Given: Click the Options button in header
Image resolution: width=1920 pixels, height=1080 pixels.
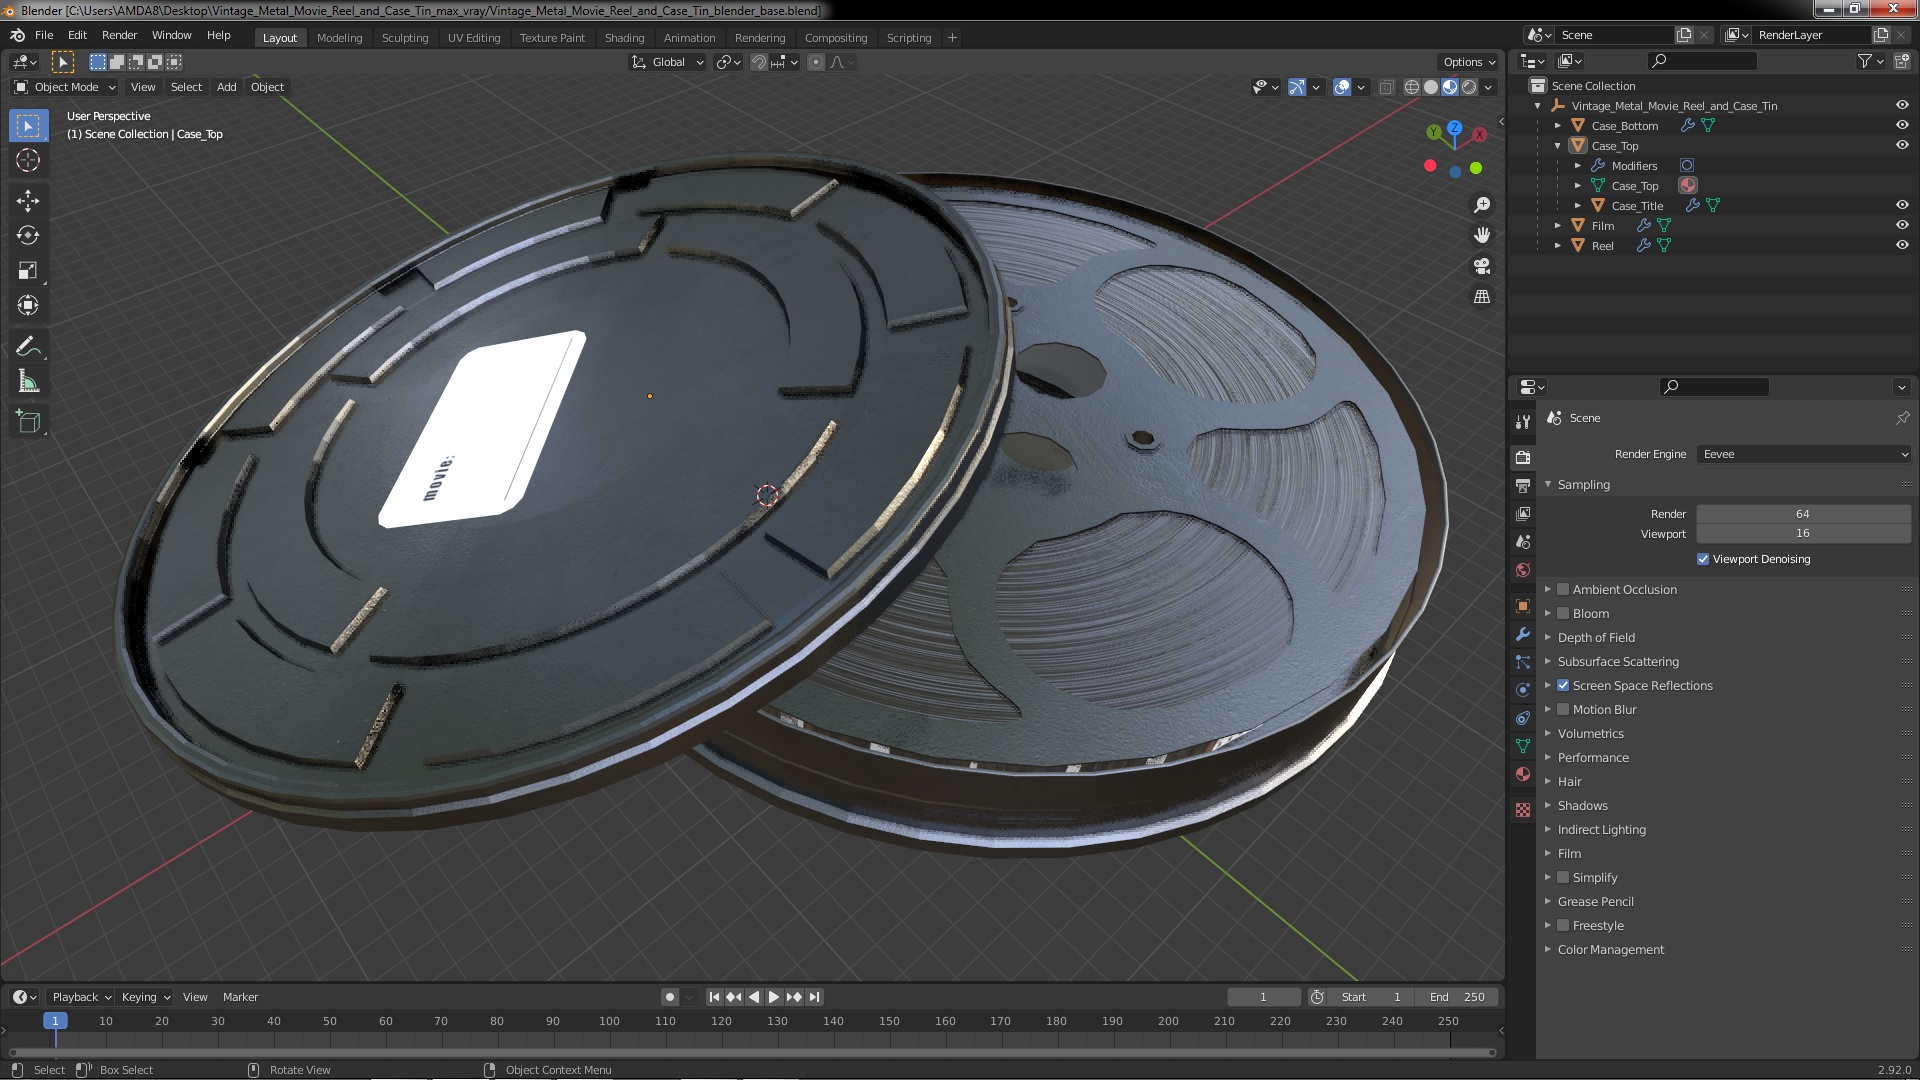Looking at the screenshot, I should 1469,62.
